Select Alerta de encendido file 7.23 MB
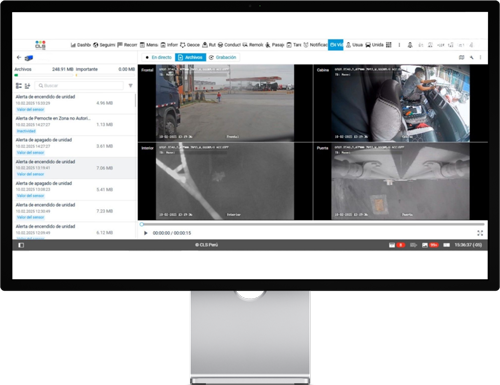 pyautogui.click(x=74, y=211)
